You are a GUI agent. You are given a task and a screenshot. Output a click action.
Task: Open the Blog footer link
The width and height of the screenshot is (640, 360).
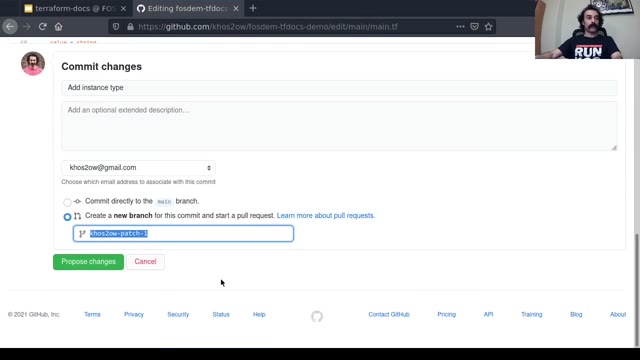point(576,314)
